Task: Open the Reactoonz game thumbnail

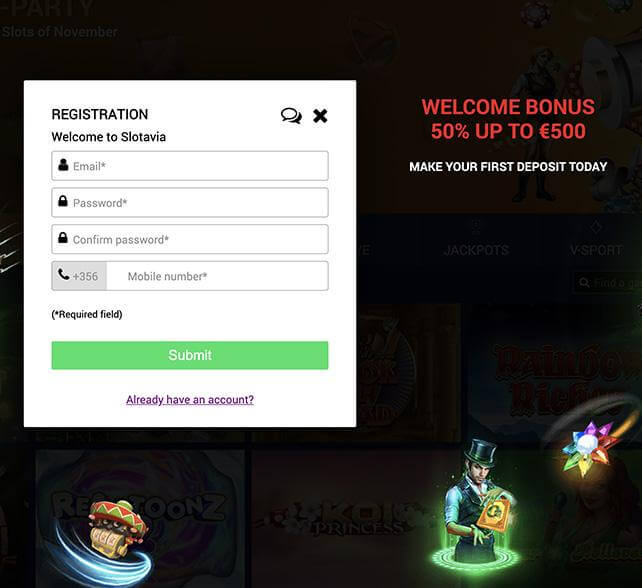Action: pos(140,518)
